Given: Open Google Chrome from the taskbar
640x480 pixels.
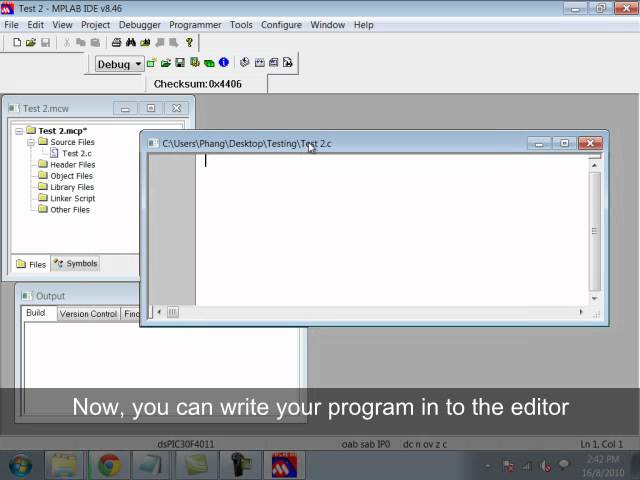Looking at the screenshot, I should coord(109,465).
